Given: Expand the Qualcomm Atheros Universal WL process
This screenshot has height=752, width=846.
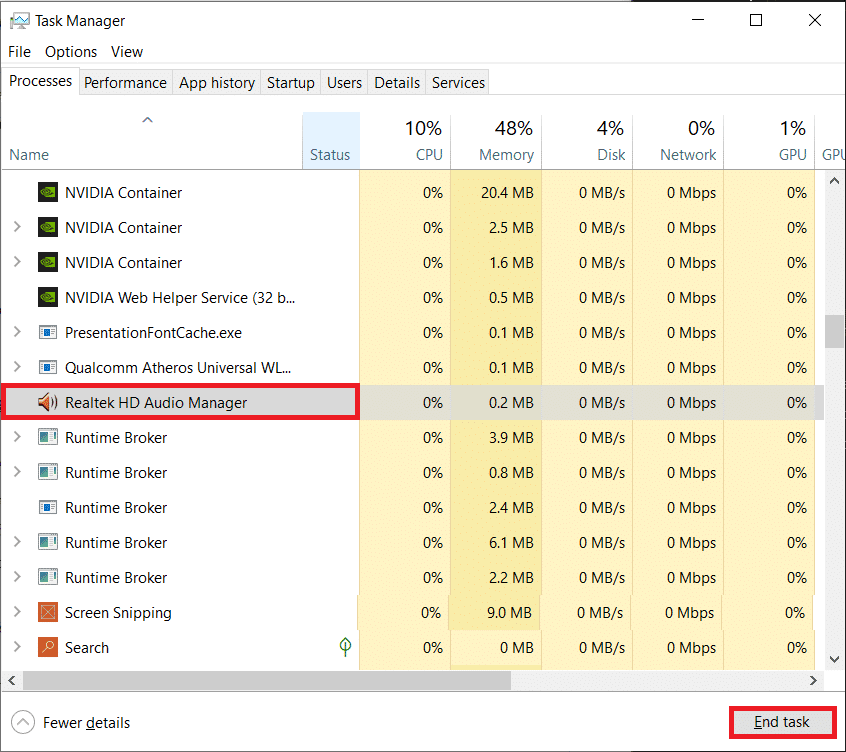Looking at the screenshot, I should point(16,367).
